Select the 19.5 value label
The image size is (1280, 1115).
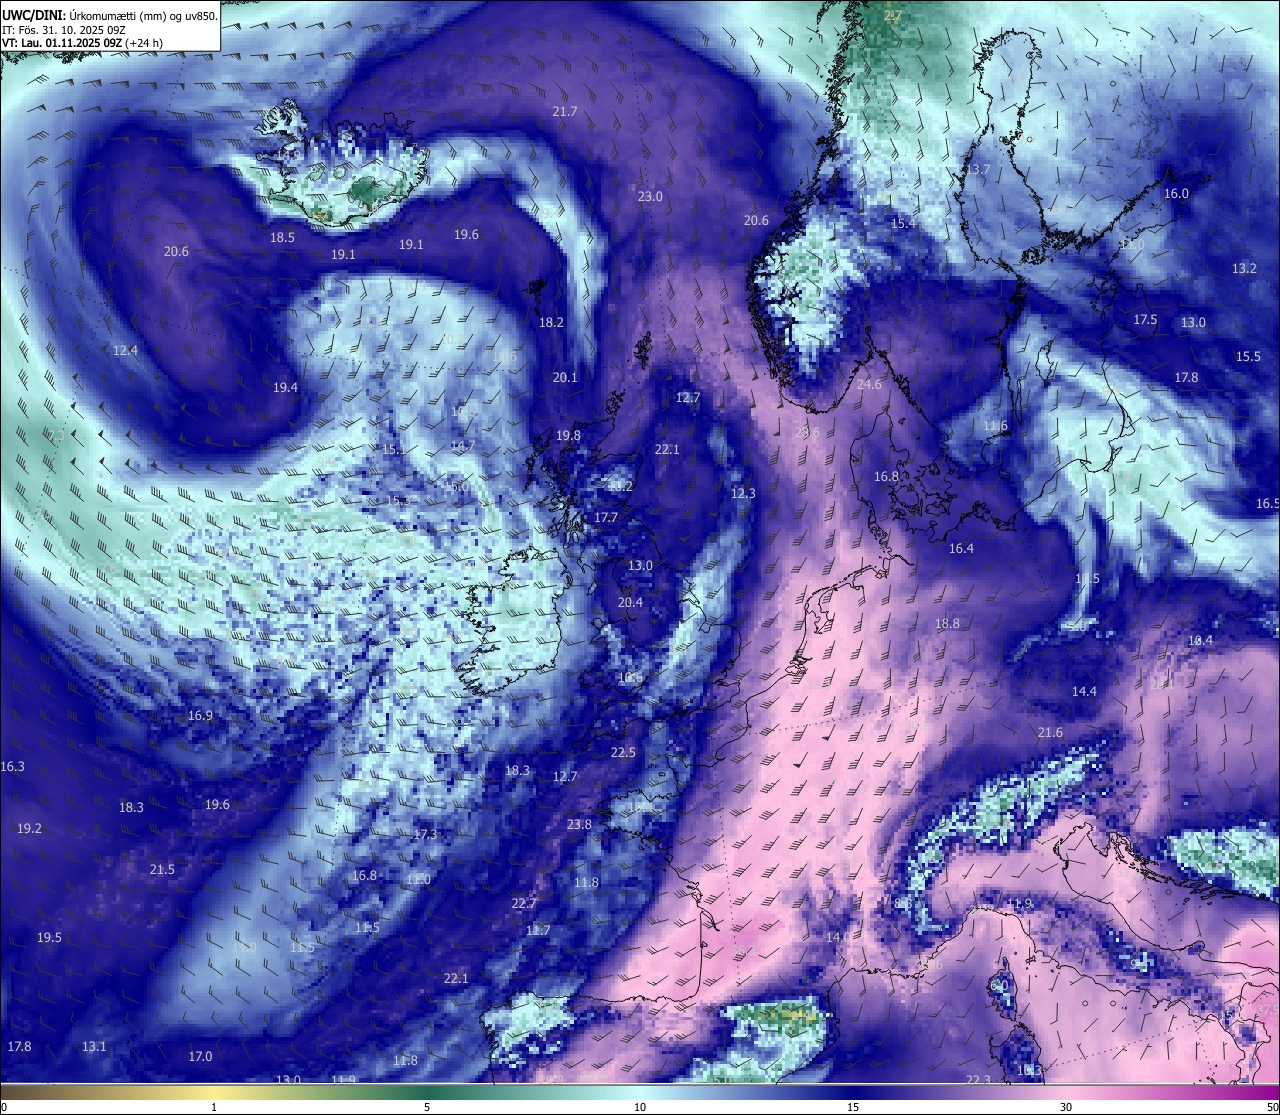point(49,937)
